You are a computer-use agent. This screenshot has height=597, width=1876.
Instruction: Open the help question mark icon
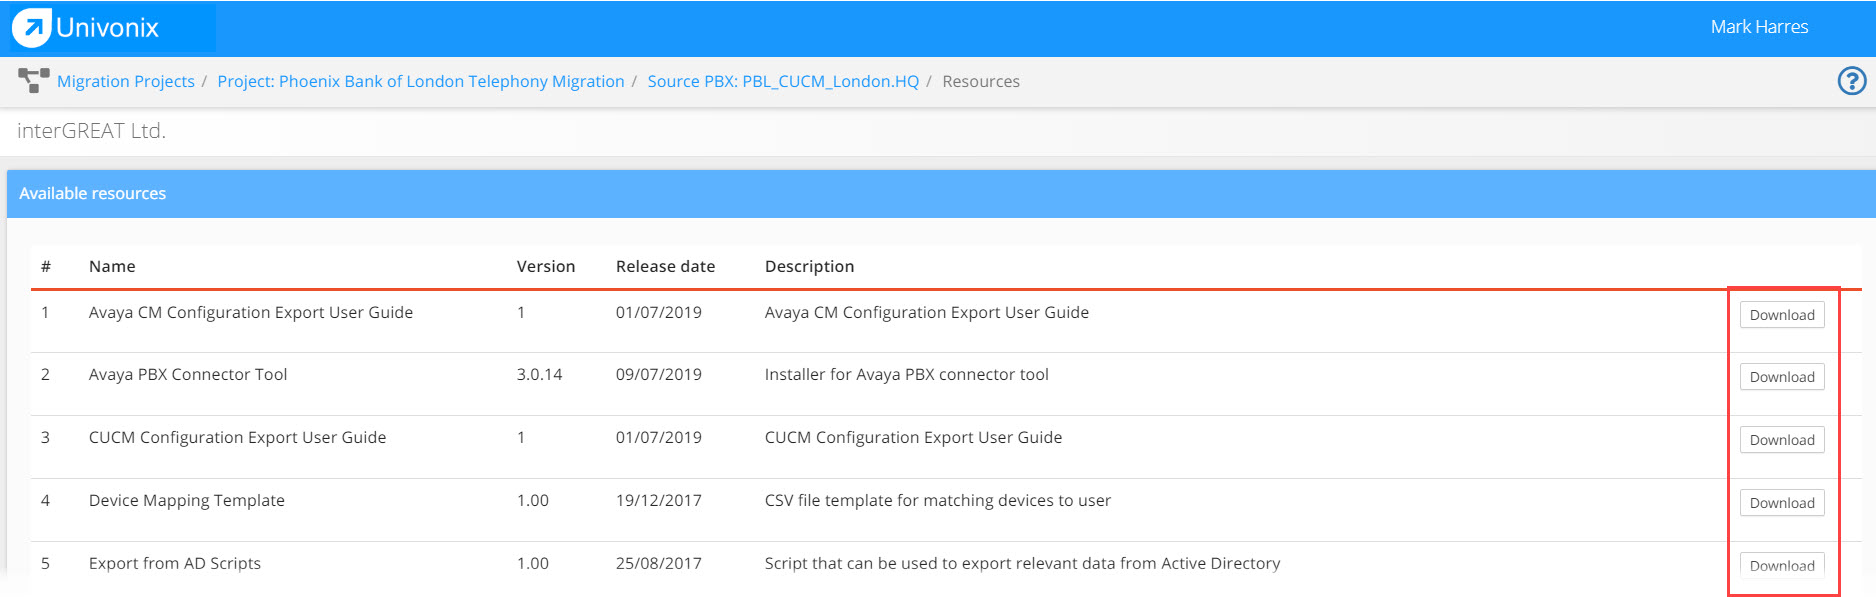click(1852, 81)
